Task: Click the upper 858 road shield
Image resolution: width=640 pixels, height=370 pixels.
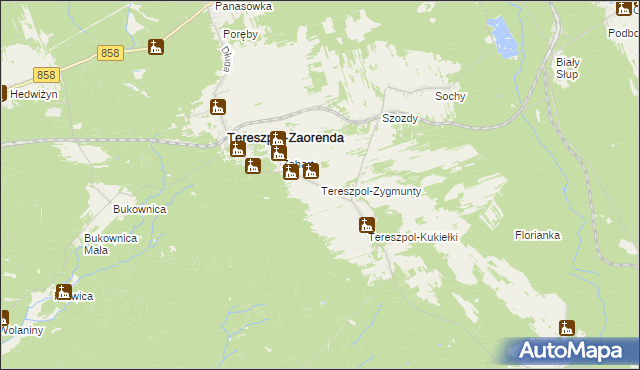Action: click(110, 53)
